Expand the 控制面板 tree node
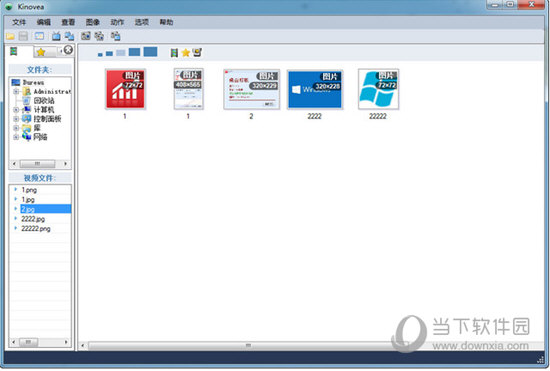The width and height of the screenshot is (550, 371). click(x=16, y=119)
